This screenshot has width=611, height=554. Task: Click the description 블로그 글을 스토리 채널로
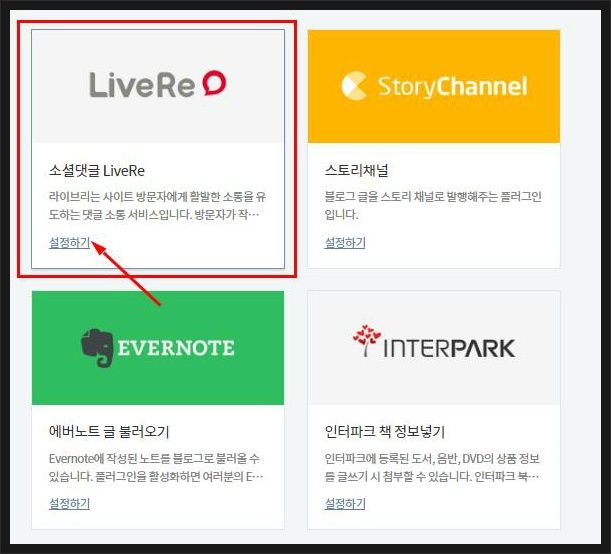tap(433, 205)
